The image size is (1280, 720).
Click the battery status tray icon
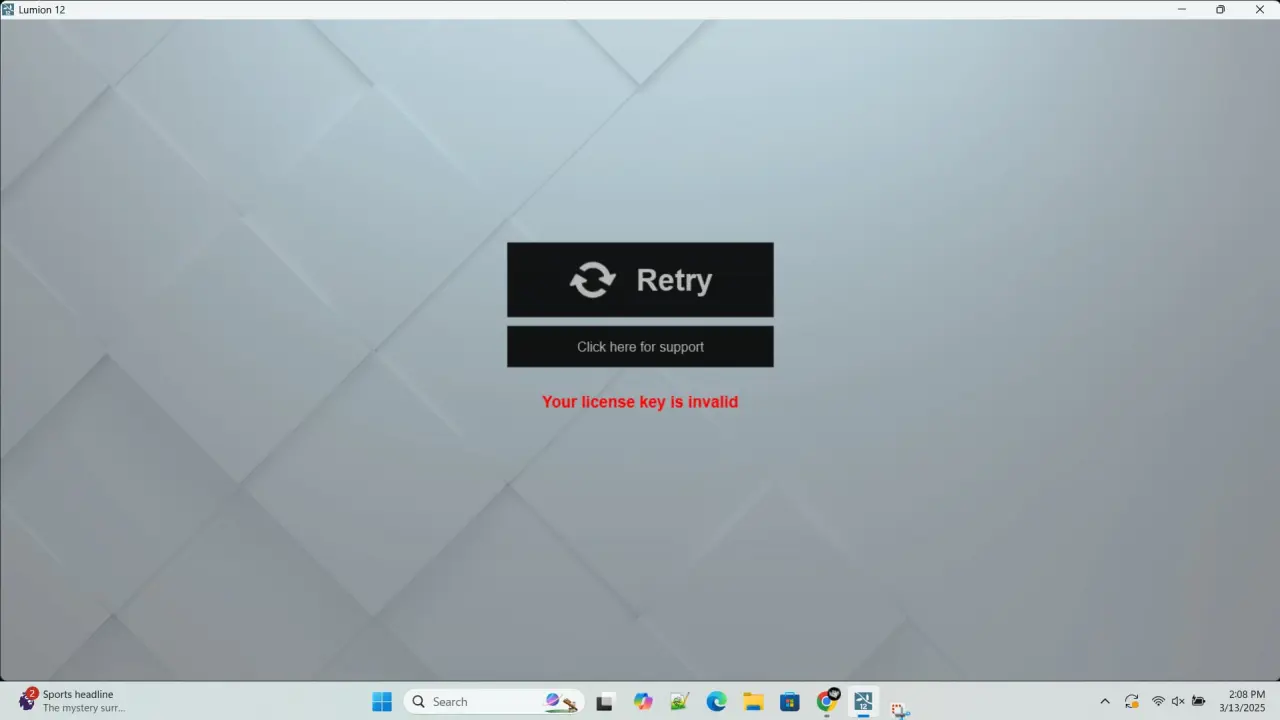[1199, 701]
